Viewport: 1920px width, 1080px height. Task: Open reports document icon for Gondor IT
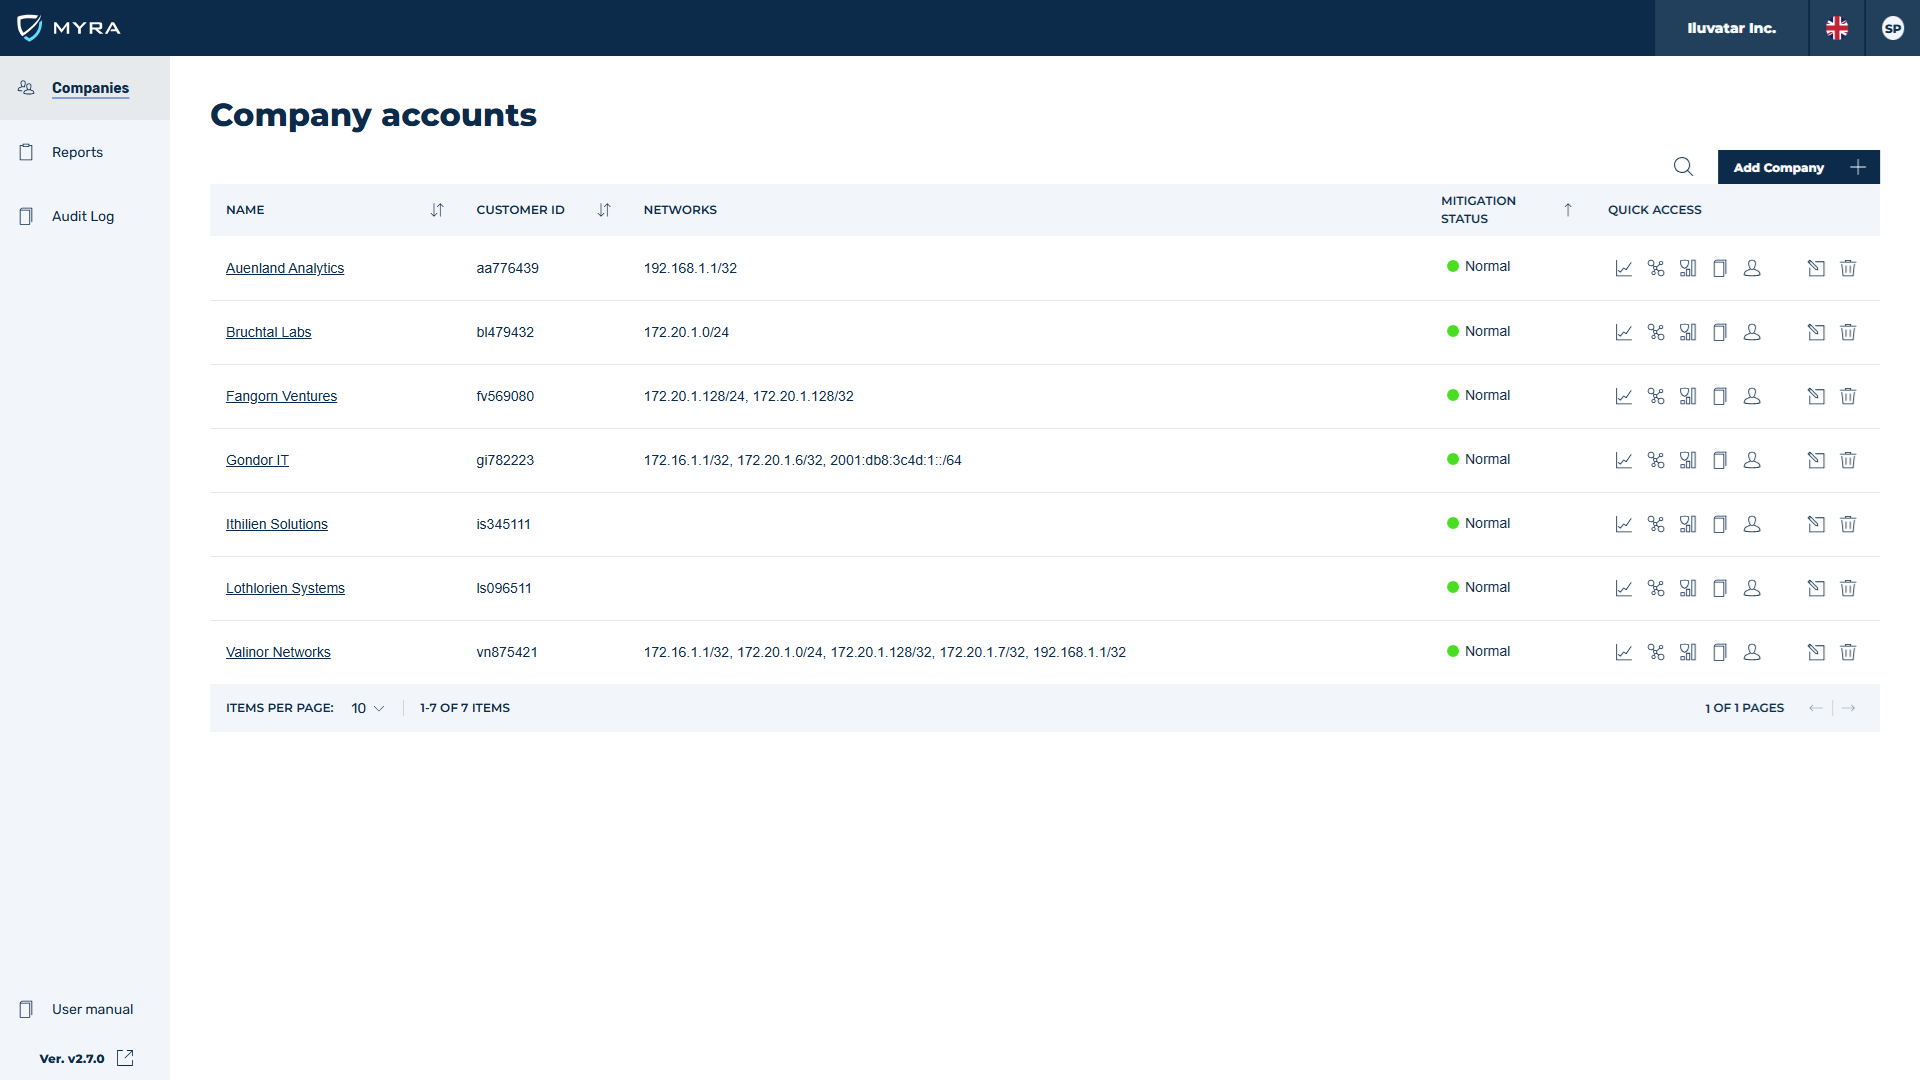pos(1720,460)
